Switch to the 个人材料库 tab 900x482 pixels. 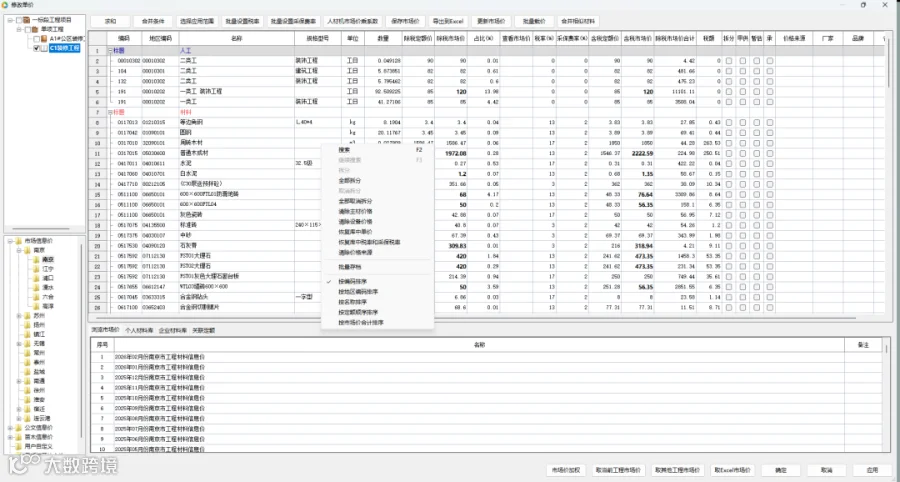click(x=139, y=331)
